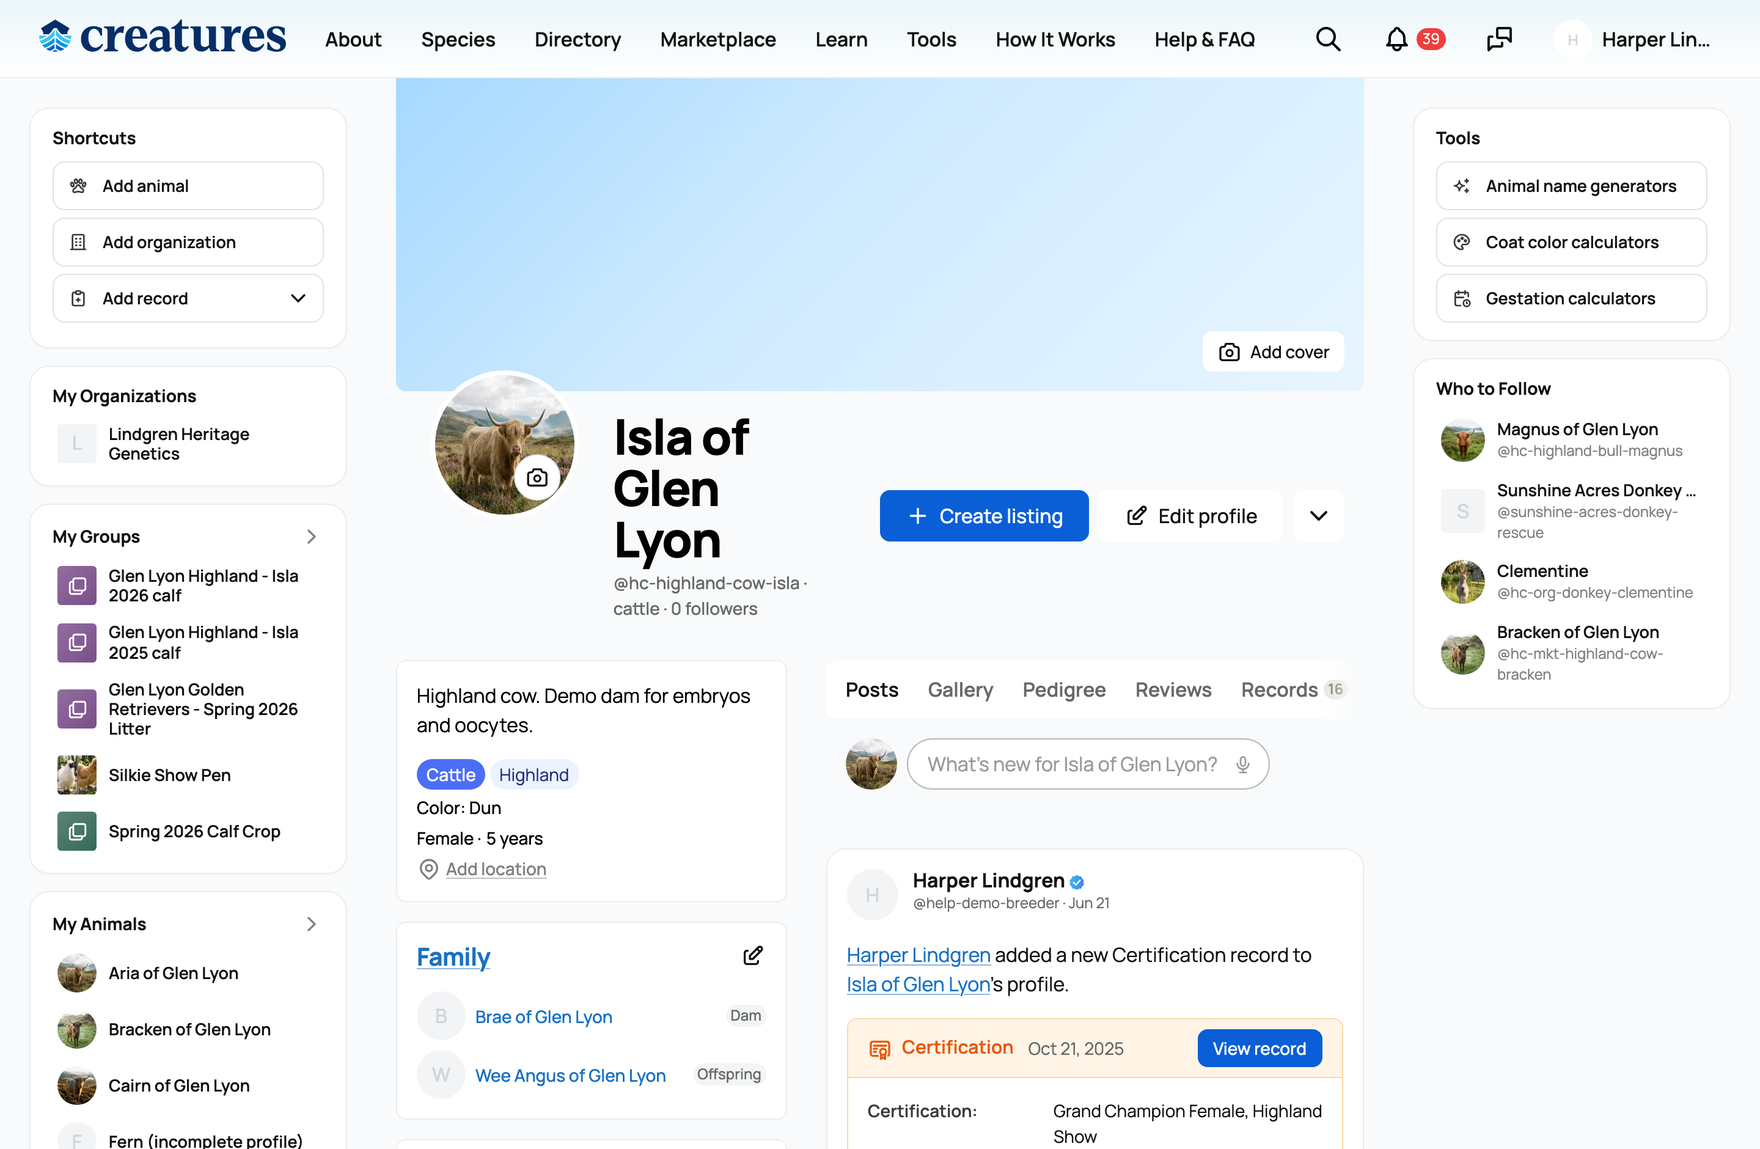Click Magnus of Glen Lyon avatar
Viewport: 1760px width, 1149px height.
pyautogui.click(x=1462, y=440)
